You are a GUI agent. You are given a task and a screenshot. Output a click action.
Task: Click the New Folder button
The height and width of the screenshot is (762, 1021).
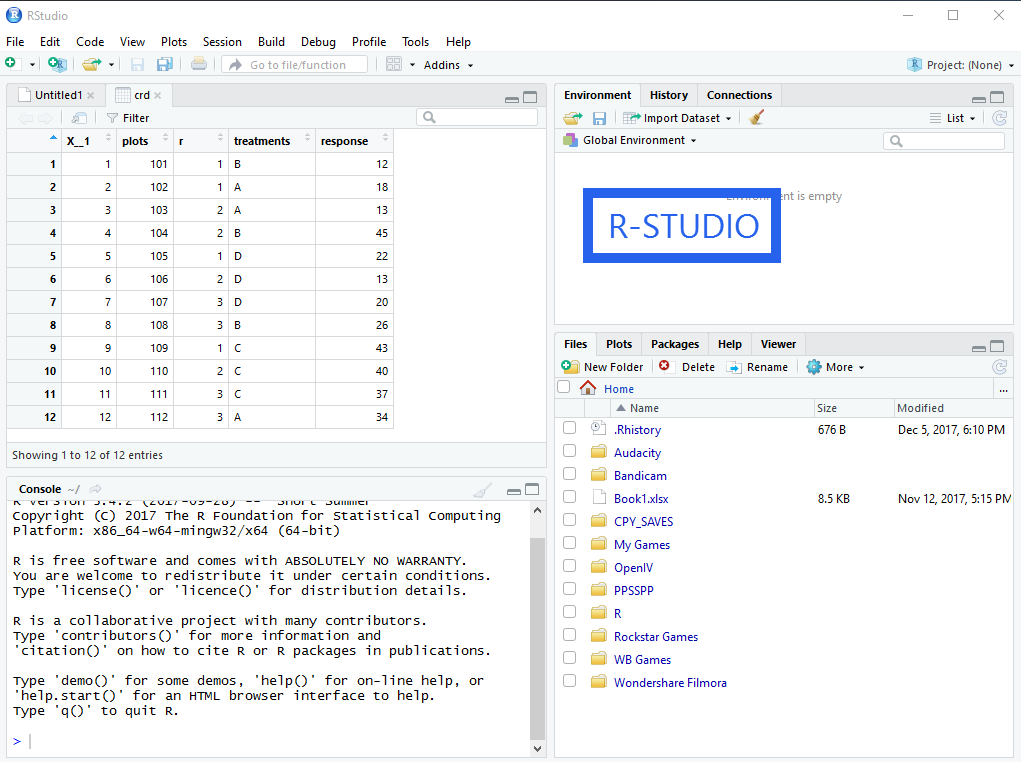(602, 367)
